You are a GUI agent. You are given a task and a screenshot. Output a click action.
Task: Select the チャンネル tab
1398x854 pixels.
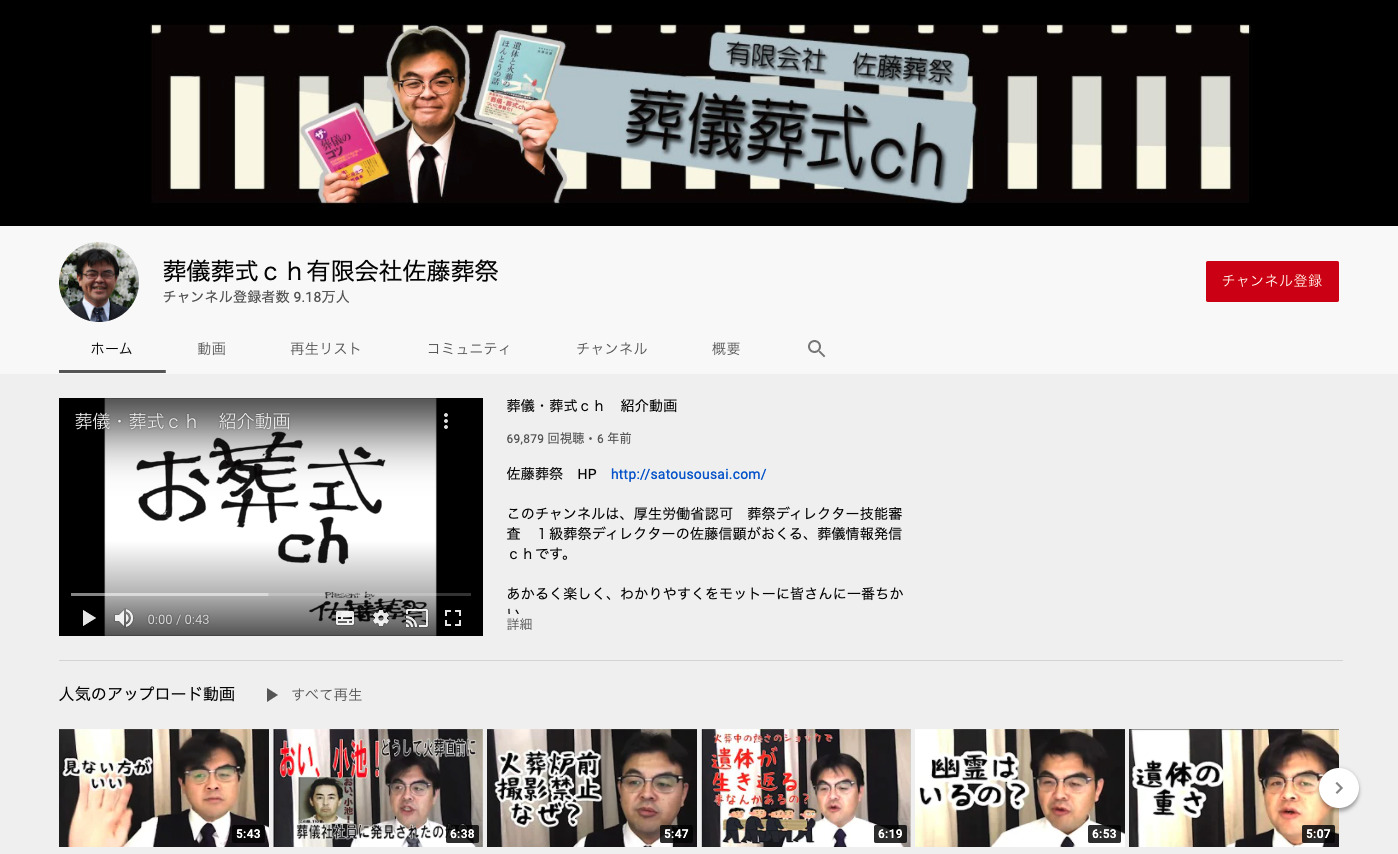point(612,349)
